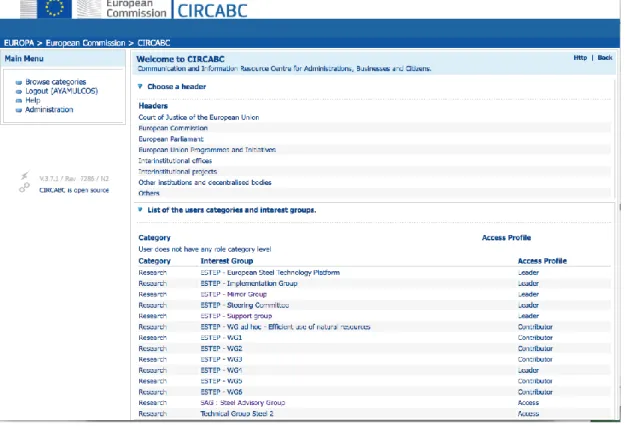Click the Browse categories bullet icon
This screenshot has height=426, width=625.
[x=19, y=82]
